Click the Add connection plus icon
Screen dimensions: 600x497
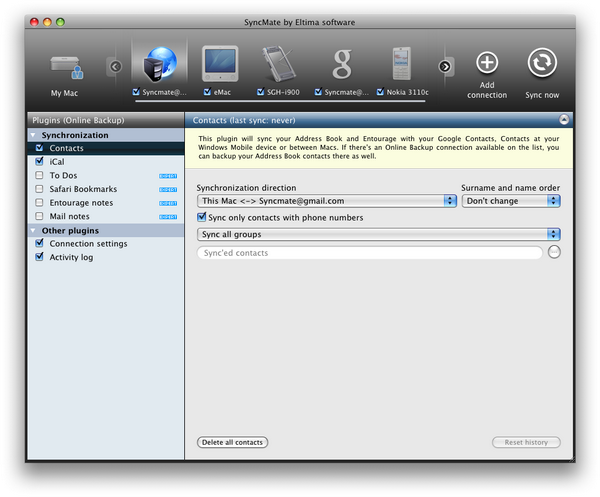point(487,62)
